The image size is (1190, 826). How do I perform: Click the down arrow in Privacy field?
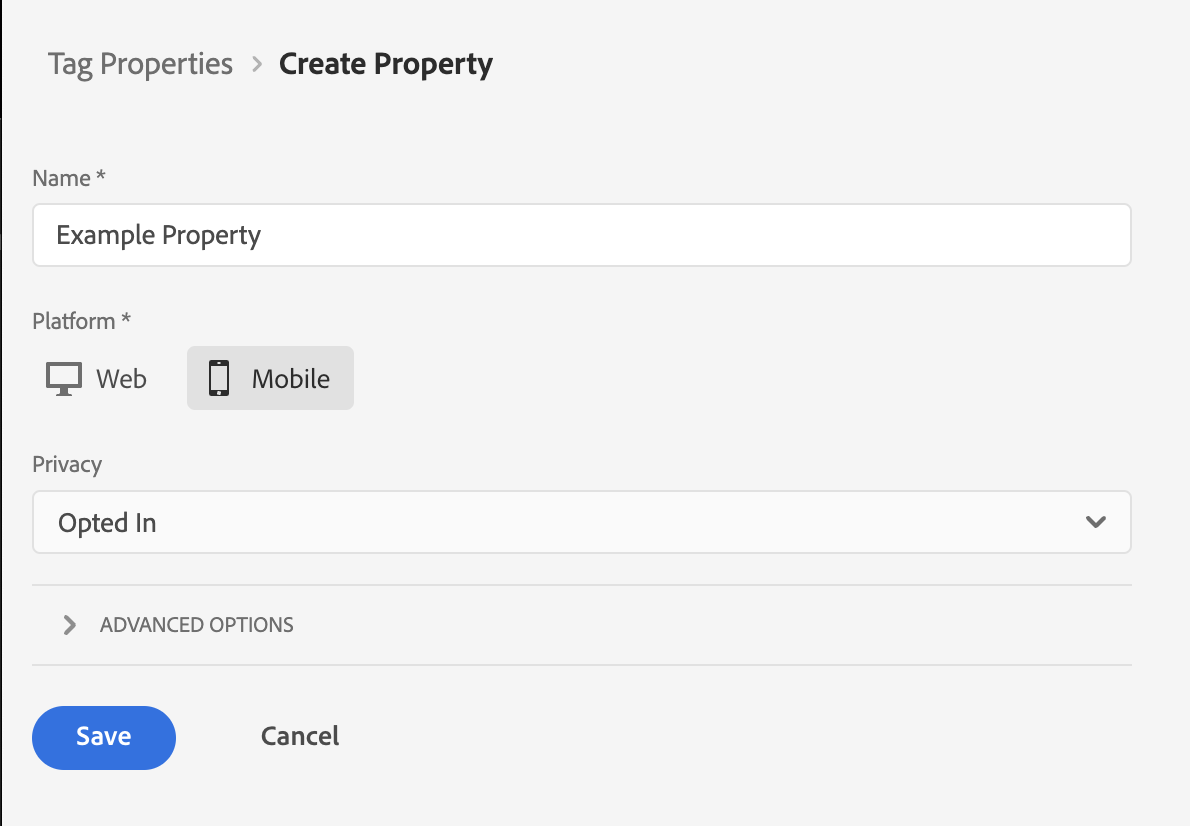(x=1096, y=522)
